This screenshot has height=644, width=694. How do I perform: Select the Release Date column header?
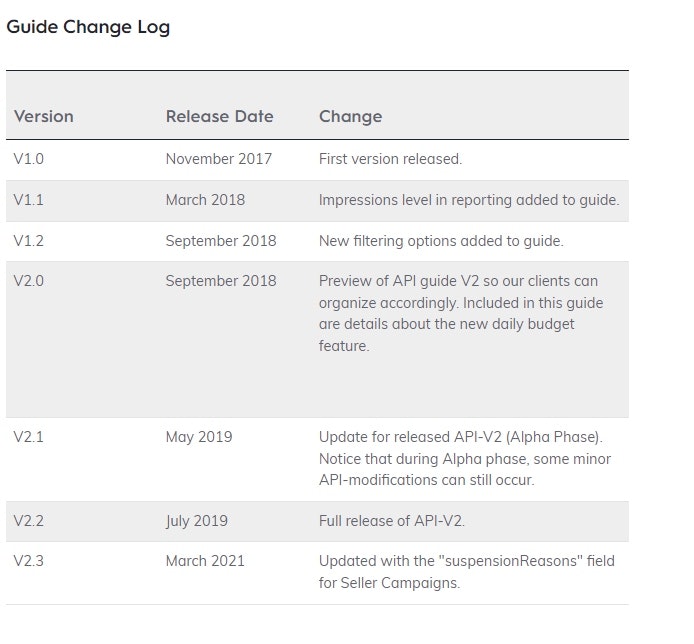click(219, 116)
